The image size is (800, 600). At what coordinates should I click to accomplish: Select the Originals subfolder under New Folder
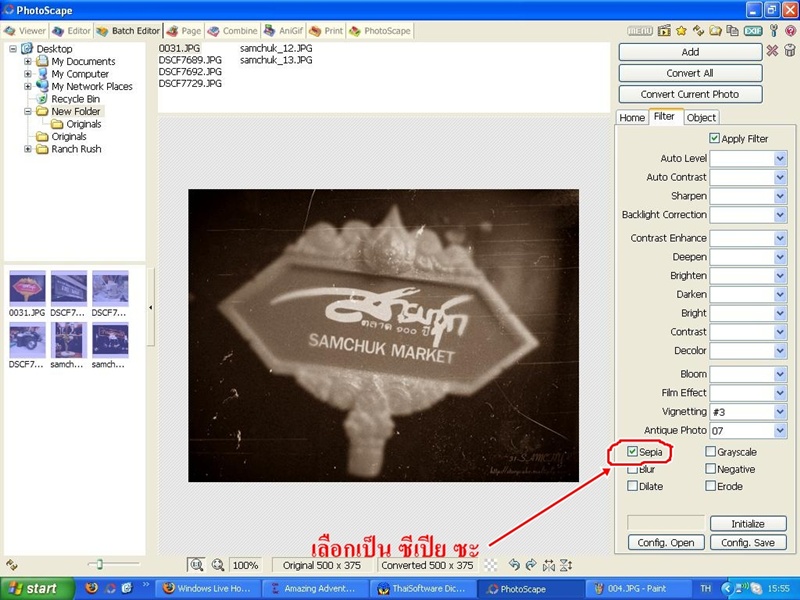click(84, 124)
